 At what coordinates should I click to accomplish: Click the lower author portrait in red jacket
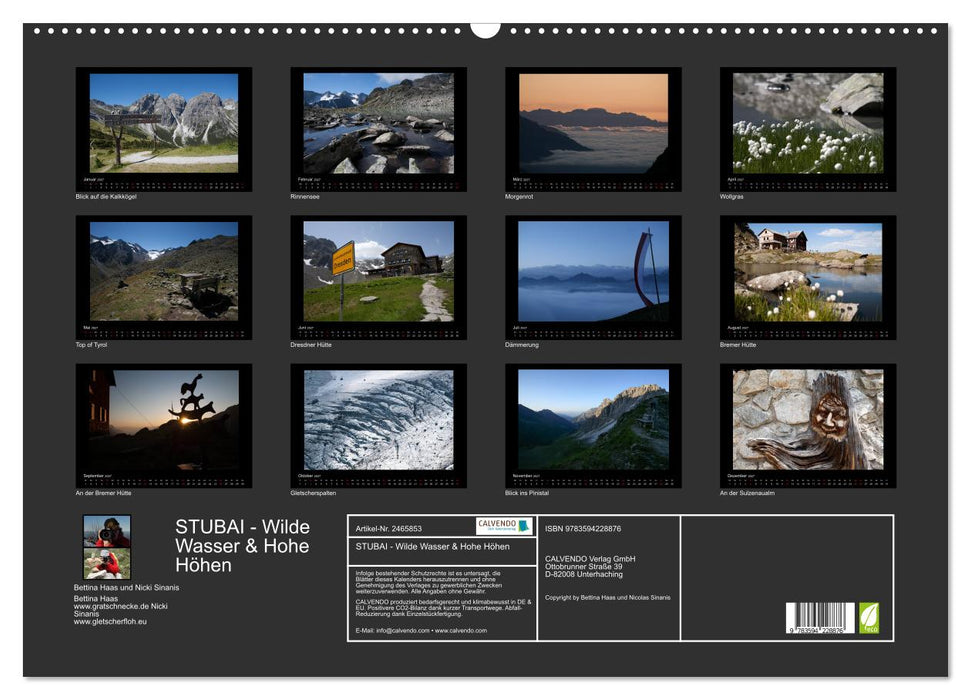coord(107,563)
